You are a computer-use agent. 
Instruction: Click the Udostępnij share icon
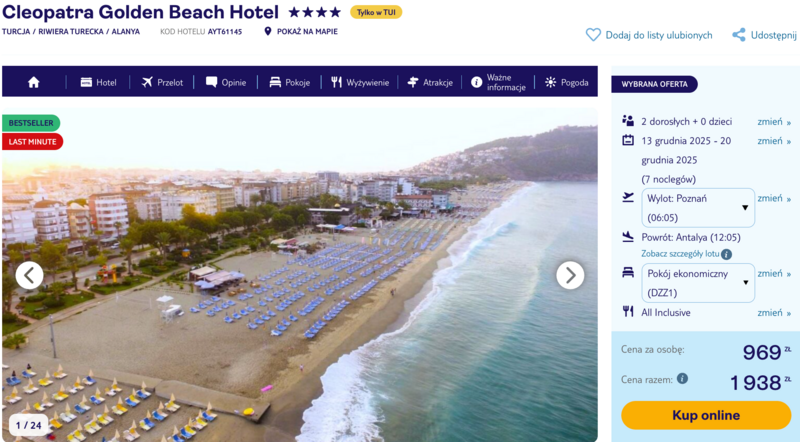click(739, 35)
